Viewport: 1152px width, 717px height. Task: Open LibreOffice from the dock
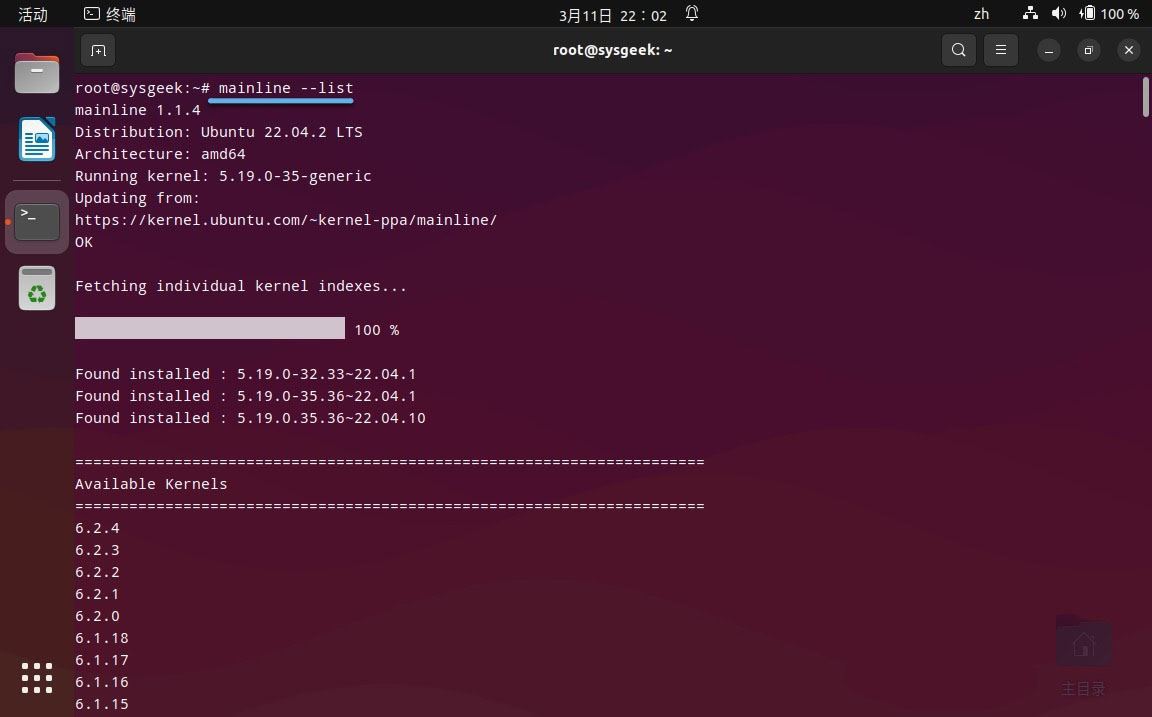click(37, 140)
